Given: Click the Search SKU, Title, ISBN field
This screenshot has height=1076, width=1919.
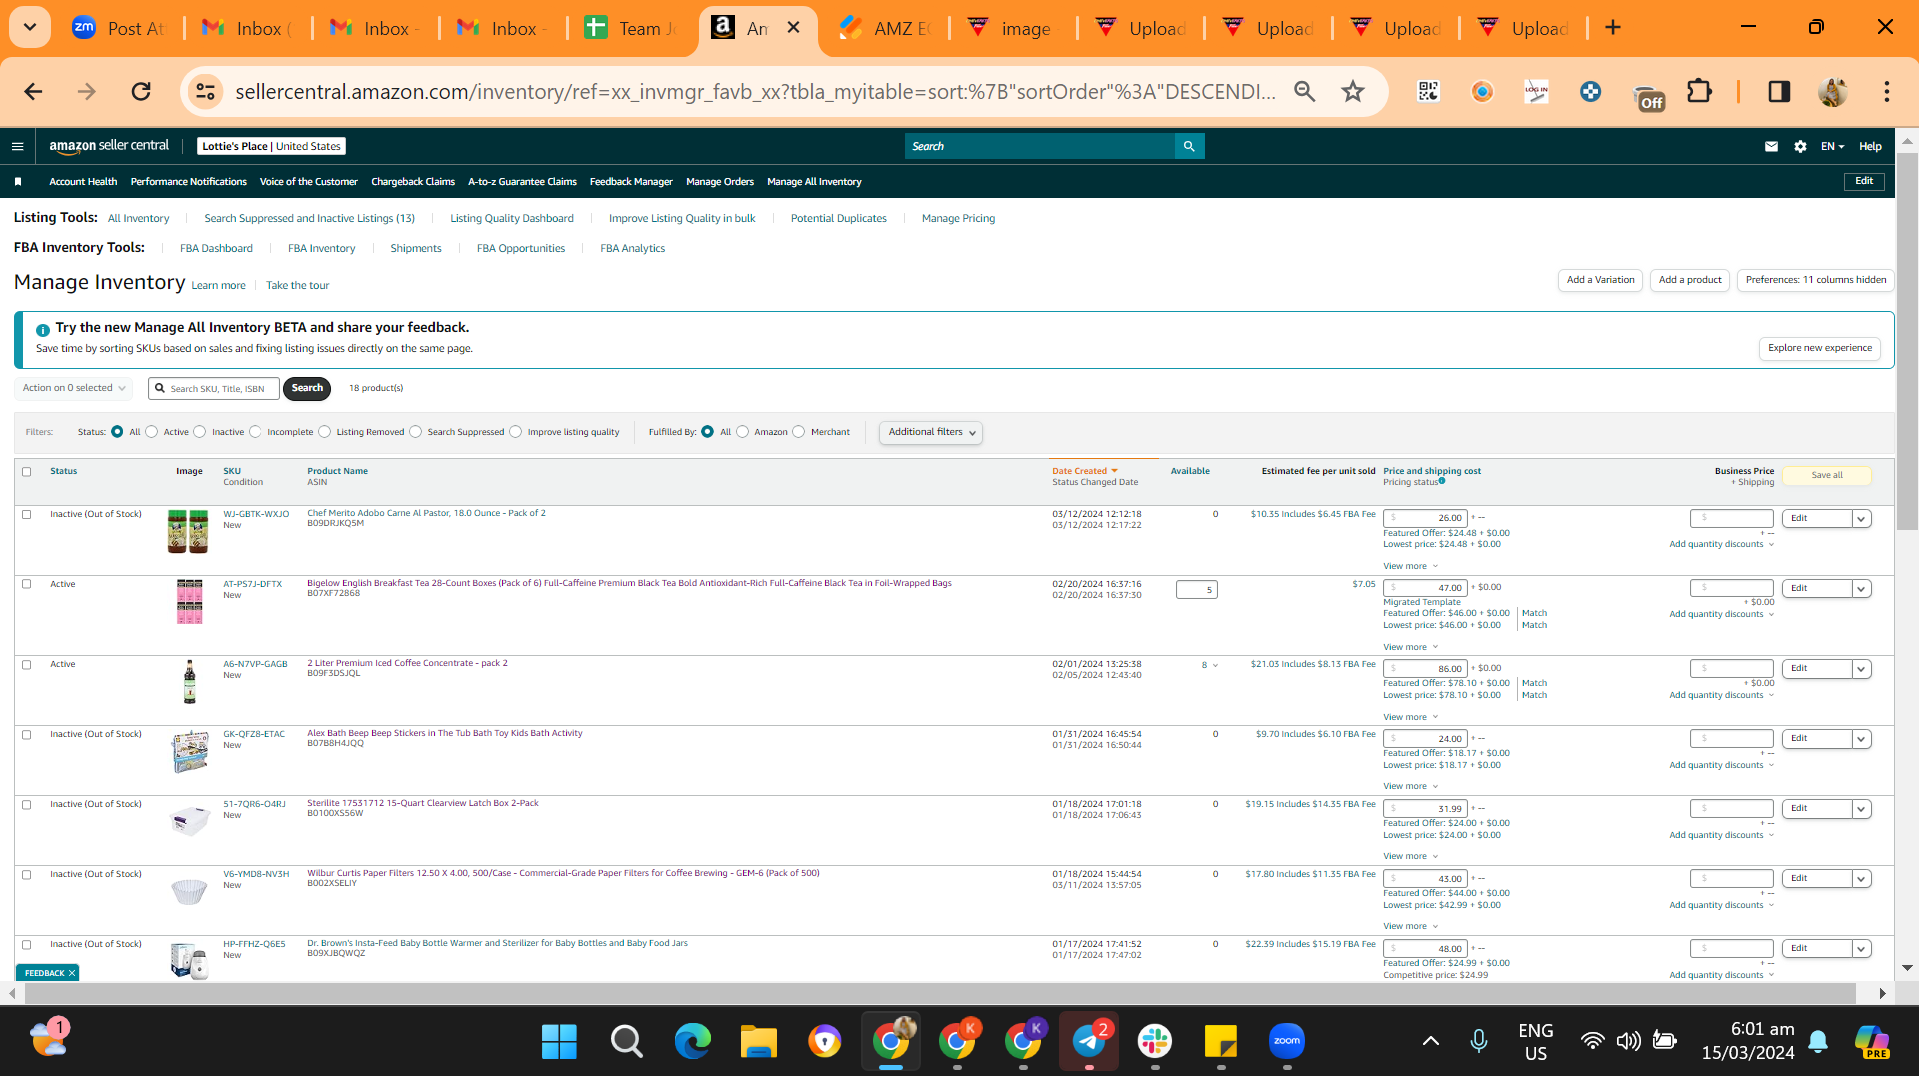Looking at the screenshot, I should [214, 389].
